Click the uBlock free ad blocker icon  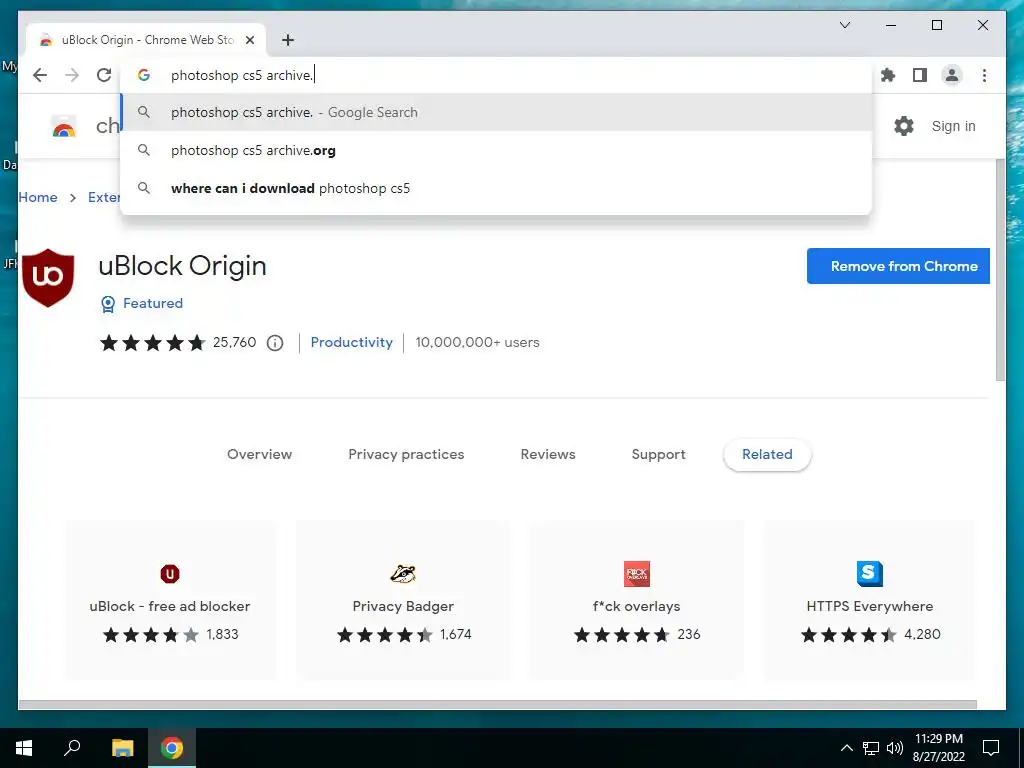tap(170, 574)
